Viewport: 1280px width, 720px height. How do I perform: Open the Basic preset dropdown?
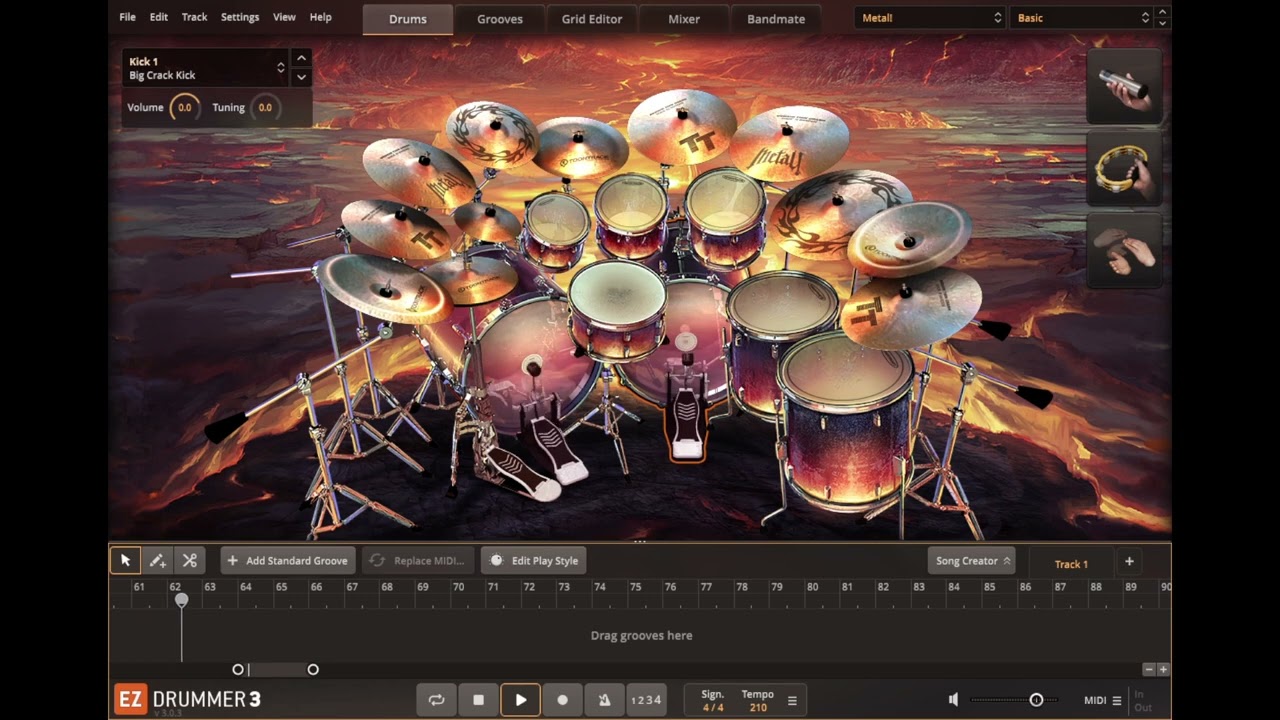tap(1081, 18)
